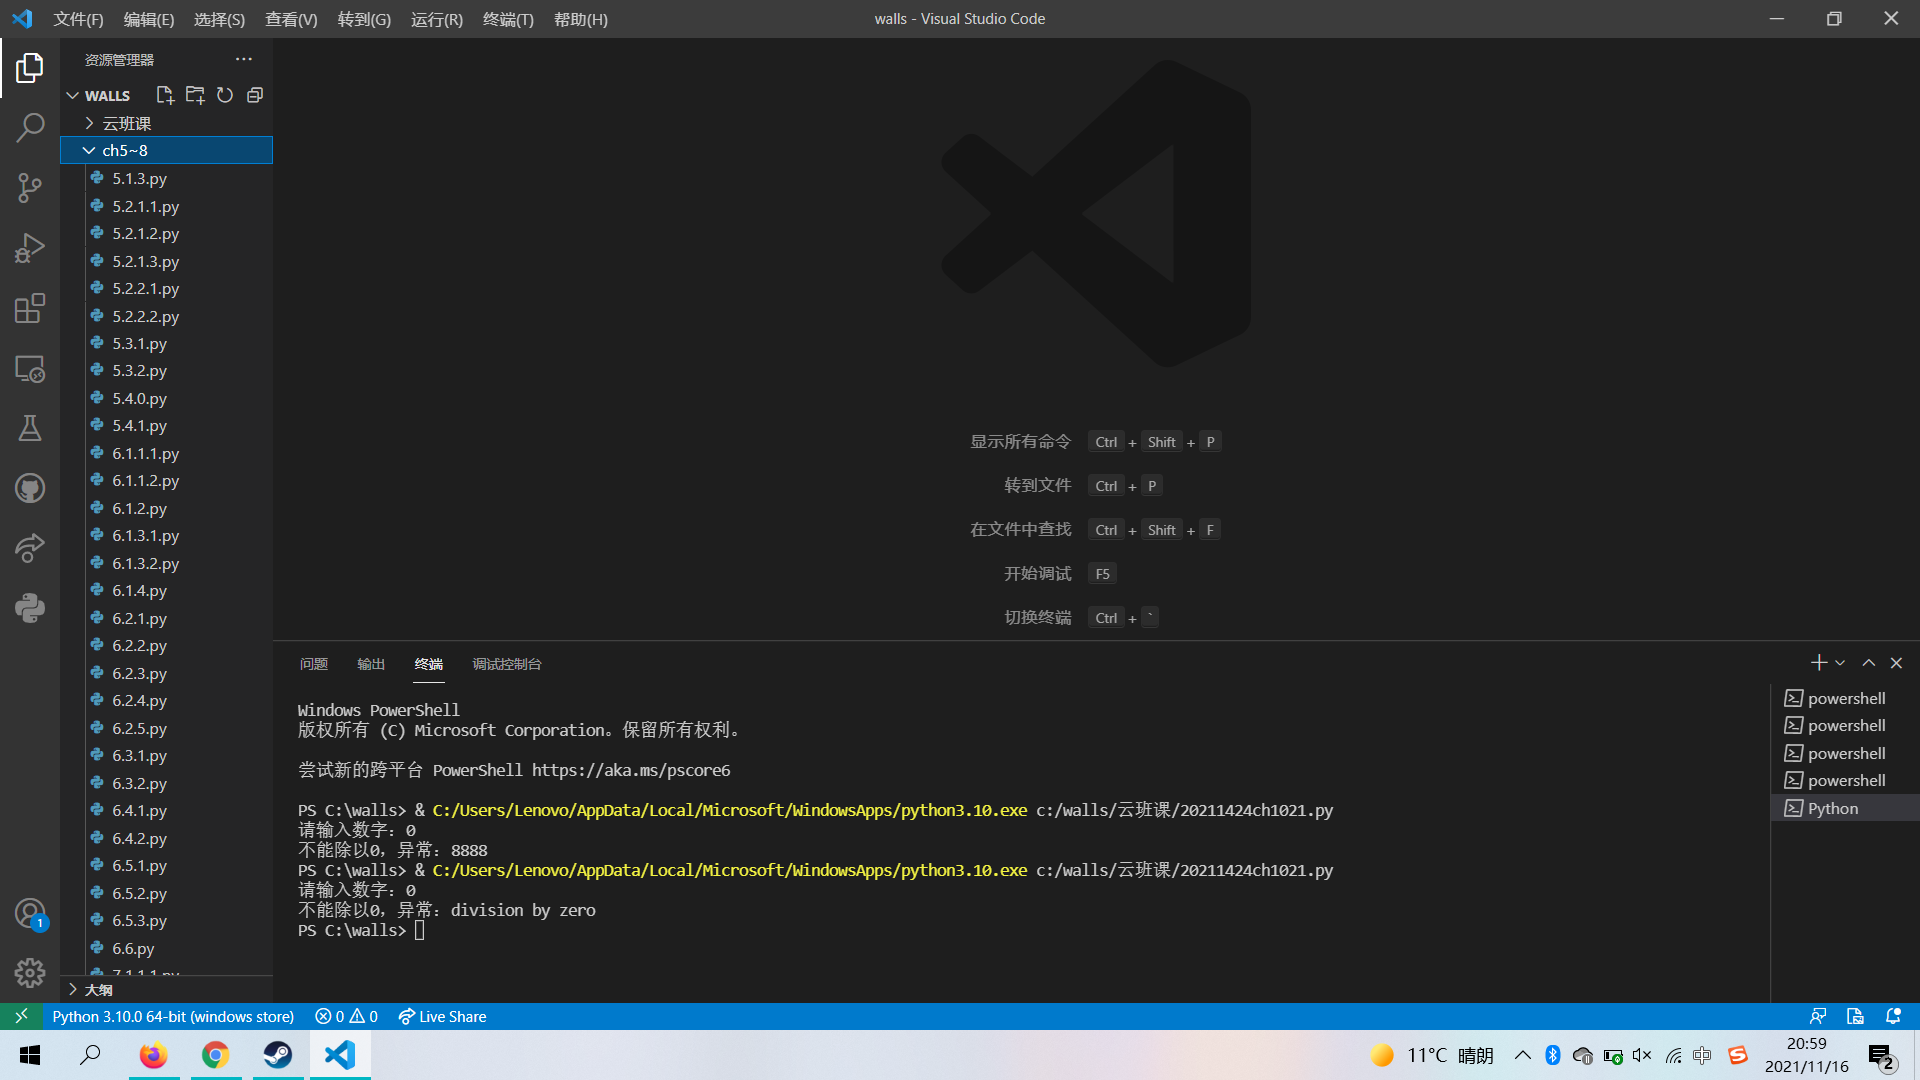The image size is (1920, 1080).
Task: Switch to Chrome in the taskbar
Action: (215, 1055)
